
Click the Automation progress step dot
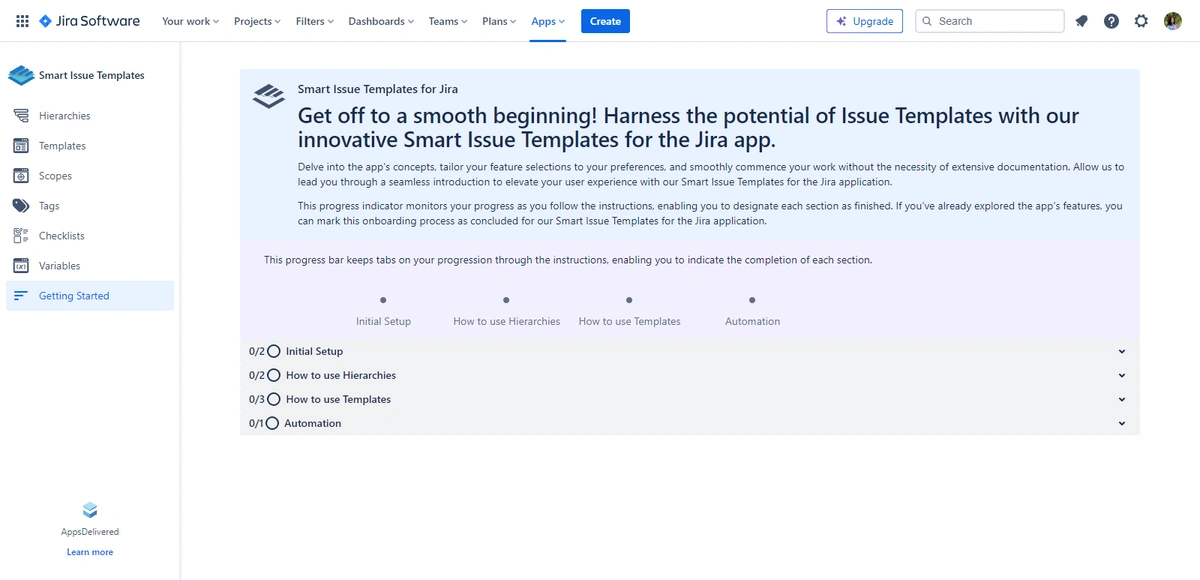[x=752, y=300]
